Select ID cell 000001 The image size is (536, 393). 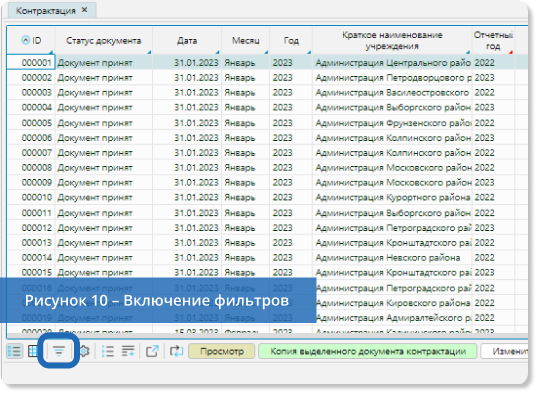[x=31, y=63]
